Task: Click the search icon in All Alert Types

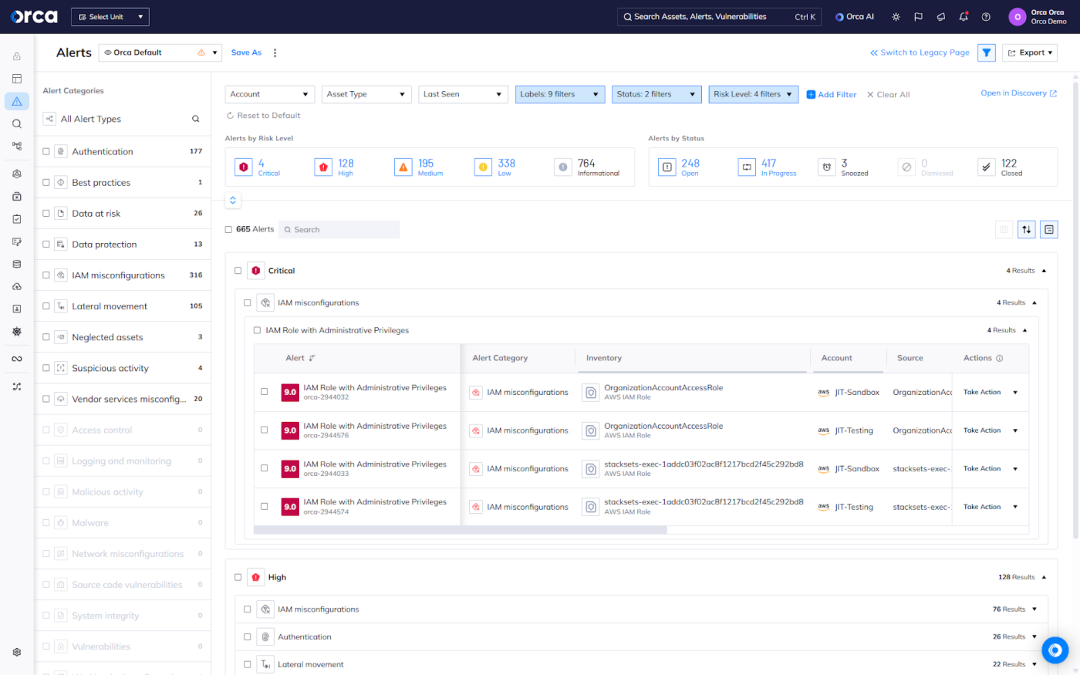Action: pyautogui.click(x=196, y=118)
